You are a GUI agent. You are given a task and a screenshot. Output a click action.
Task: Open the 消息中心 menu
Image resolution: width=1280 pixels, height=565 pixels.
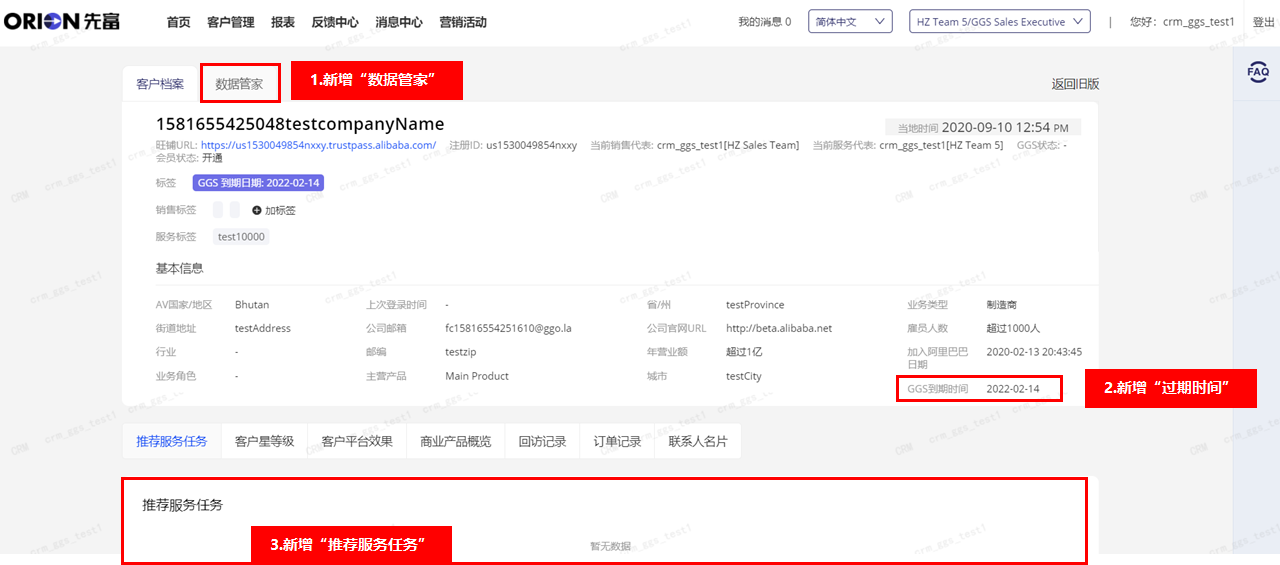click(399, 22)
